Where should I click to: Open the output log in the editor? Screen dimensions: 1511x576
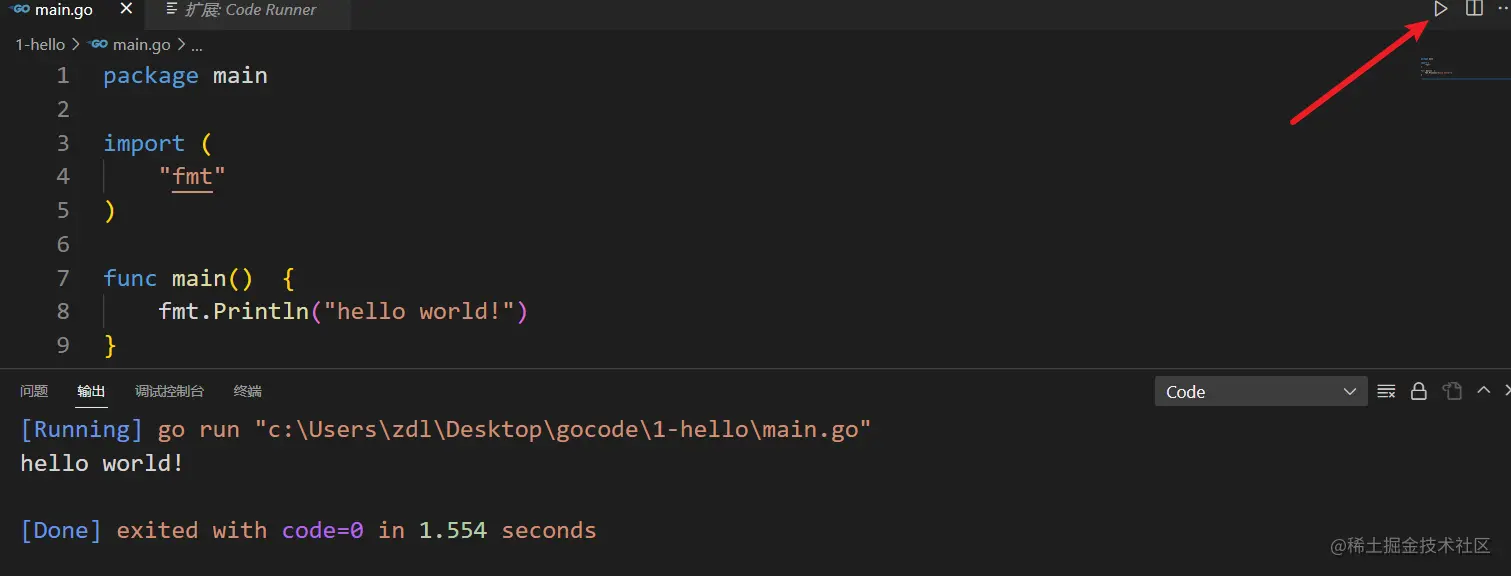(x=1452, y=391)
